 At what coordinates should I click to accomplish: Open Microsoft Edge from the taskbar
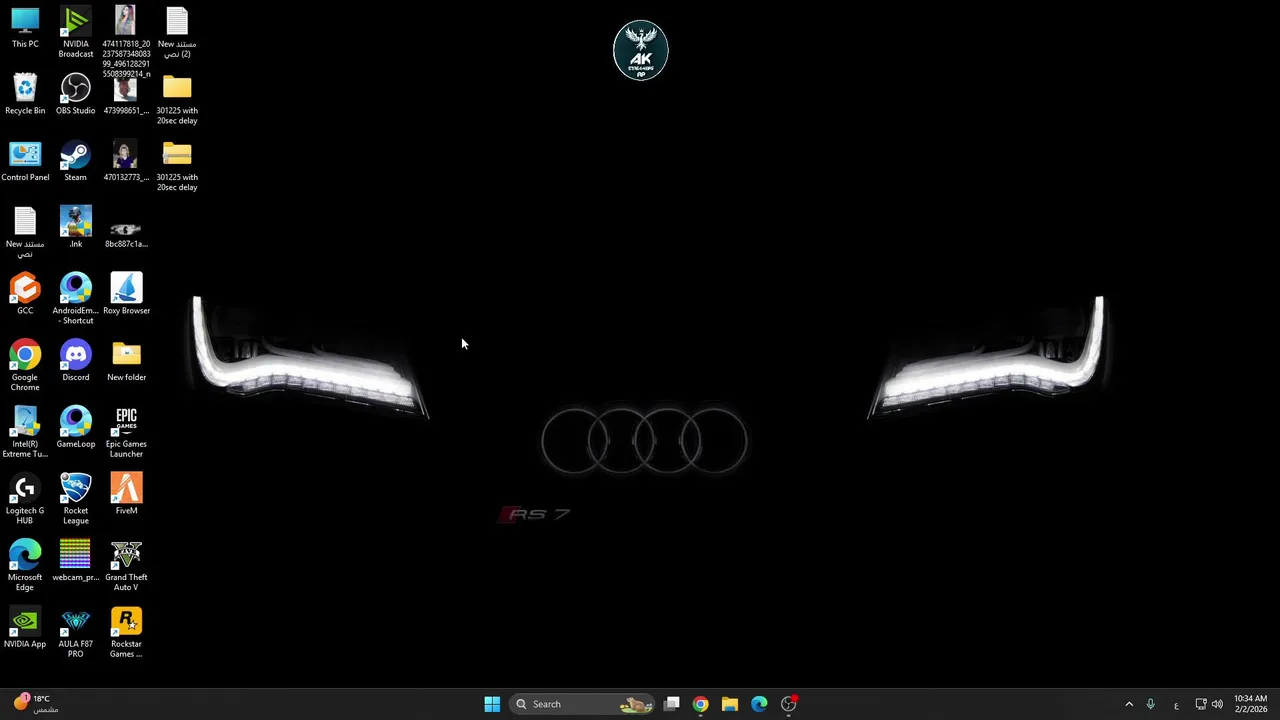tap(759, 704)
